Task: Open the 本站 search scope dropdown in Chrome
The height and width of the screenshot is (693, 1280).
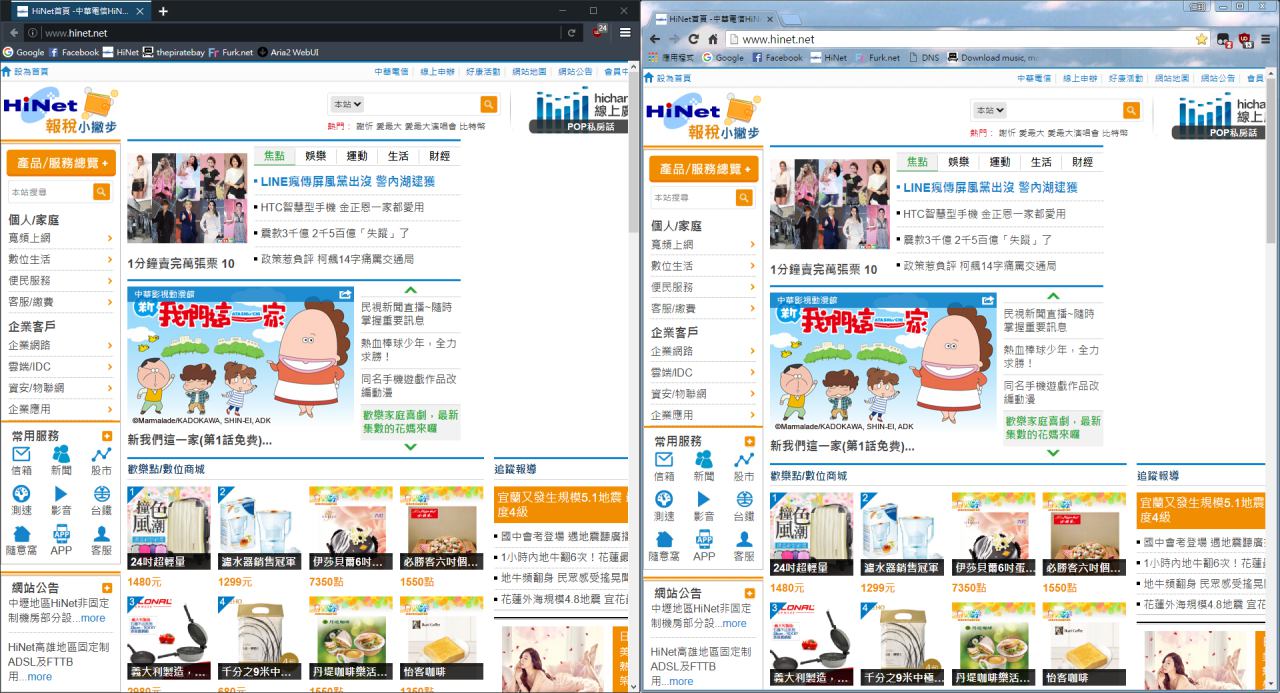Action: 990,110
